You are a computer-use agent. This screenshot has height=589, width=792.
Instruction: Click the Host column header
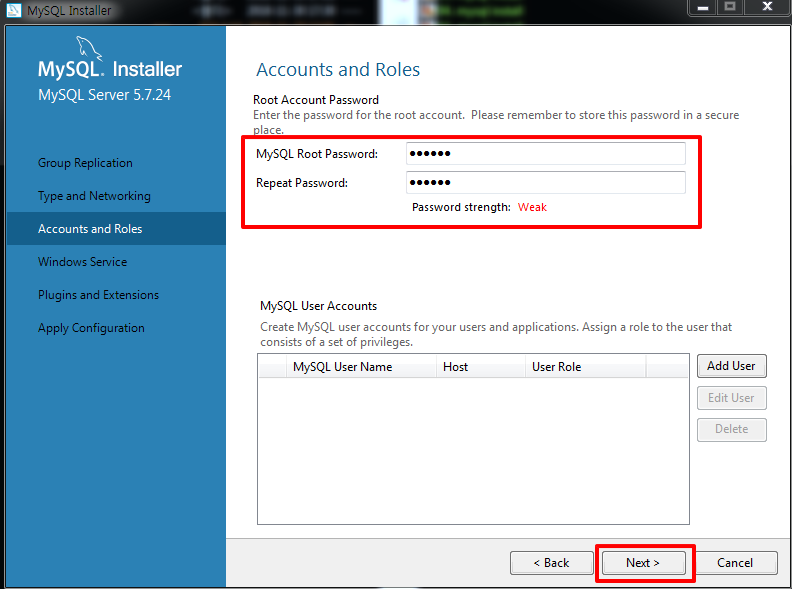480,367
